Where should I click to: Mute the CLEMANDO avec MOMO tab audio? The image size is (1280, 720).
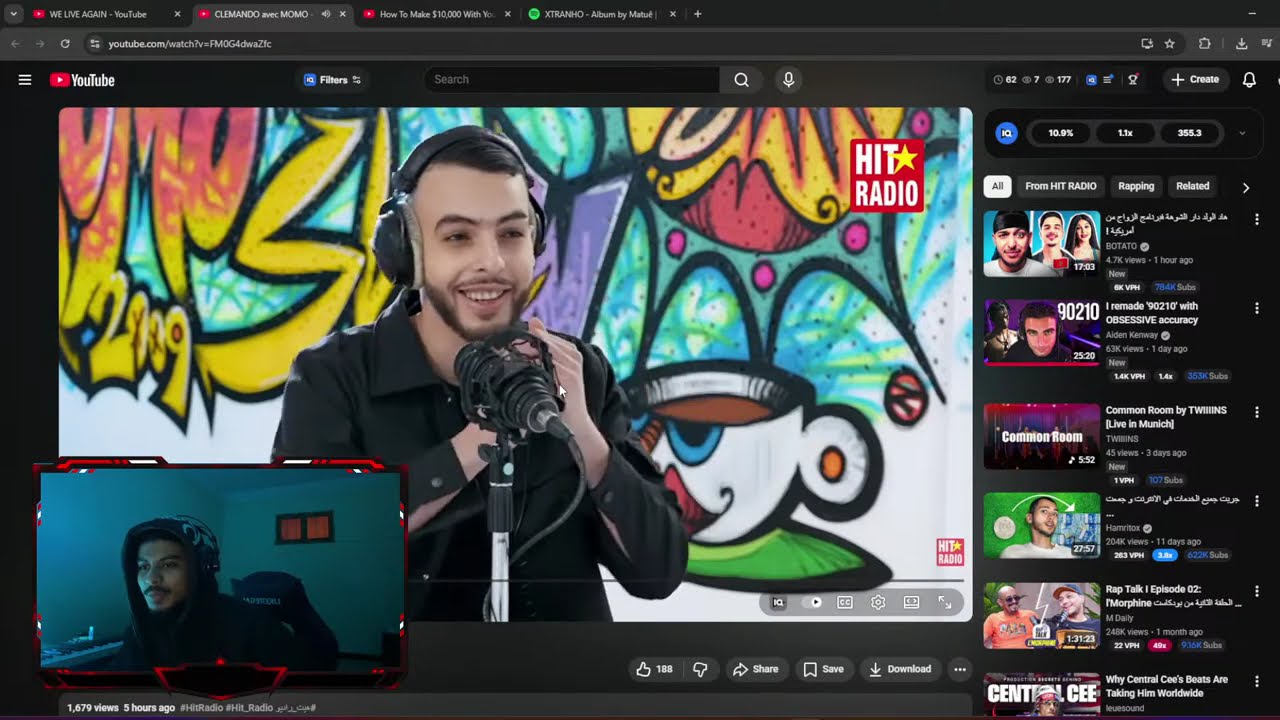click(x=326, y=14)
